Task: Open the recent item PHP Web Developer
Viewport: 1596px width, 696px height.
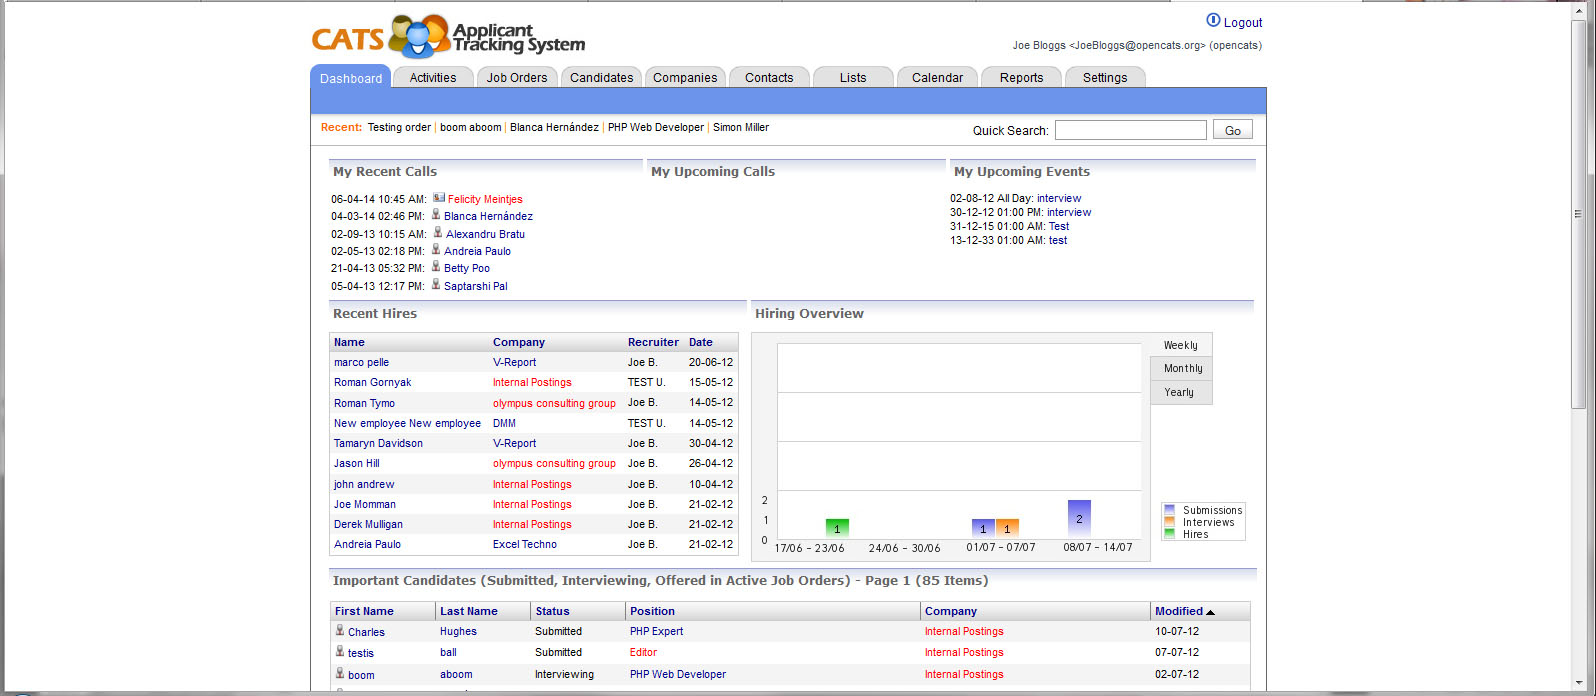Action: click(656, 128)
